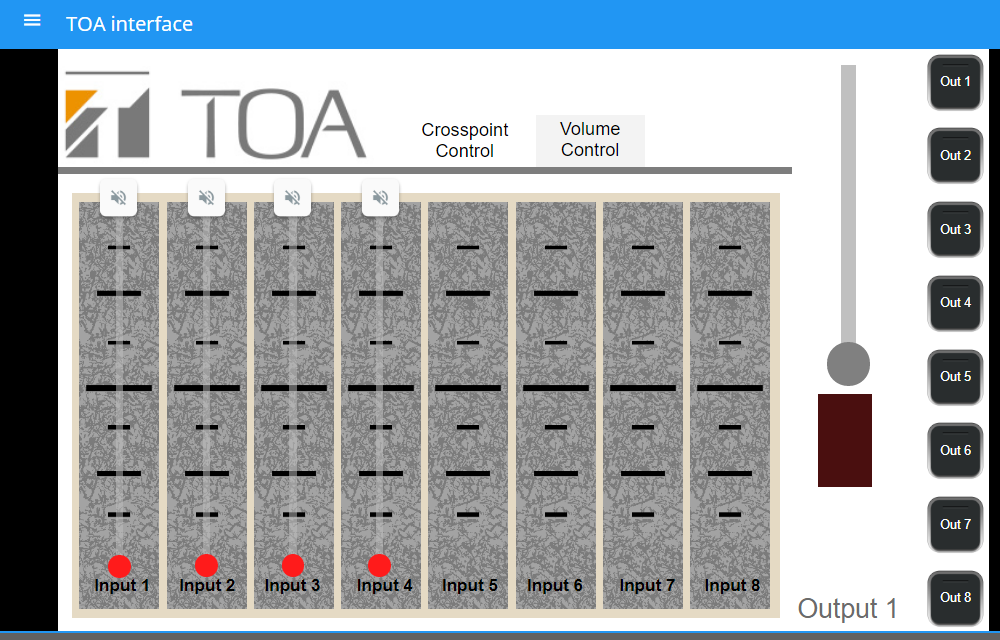Click the 'Output 1' label text
1000x640 pixels.
point(848,609)
